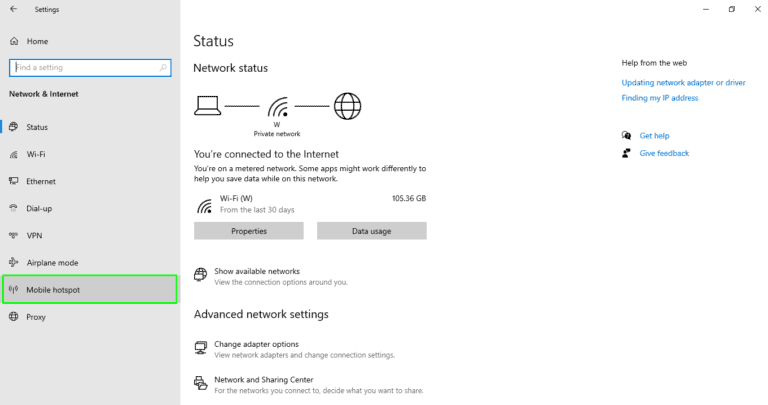The width and height of the screenshot is (768, 405).
Task: Click the Proxy globe icon in the sidebar
Action: (x=14, y=317)
